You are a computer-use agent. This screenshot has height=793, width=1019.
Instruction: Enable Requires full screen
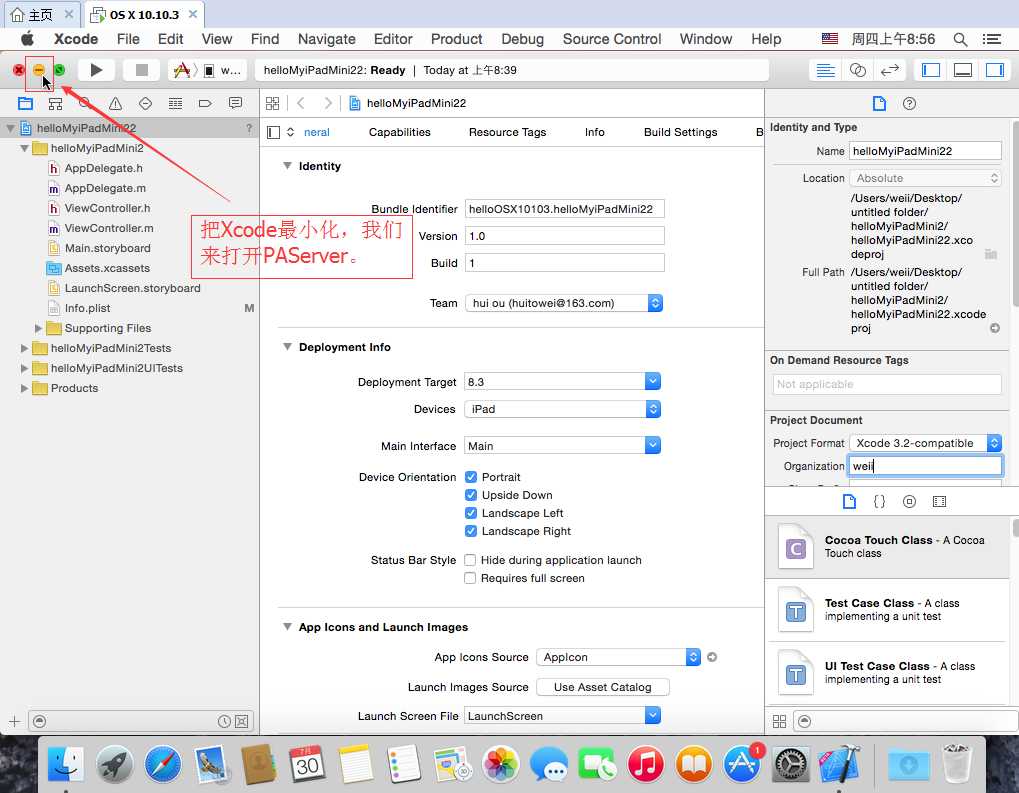[x=470, y=578]
